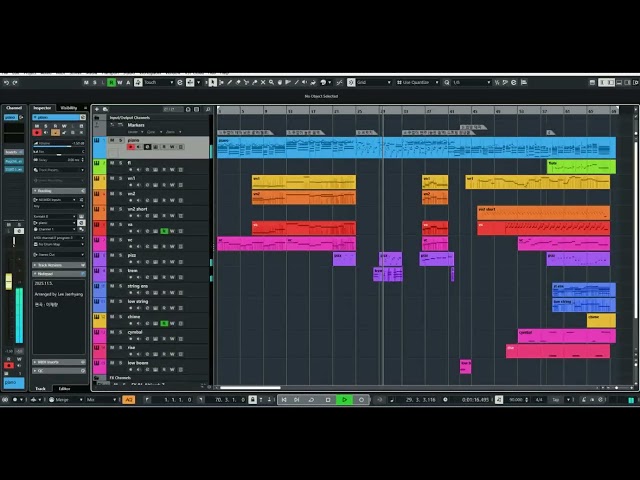Toggle Auto-Scroll button in toolbar

(x=190, y=82)
